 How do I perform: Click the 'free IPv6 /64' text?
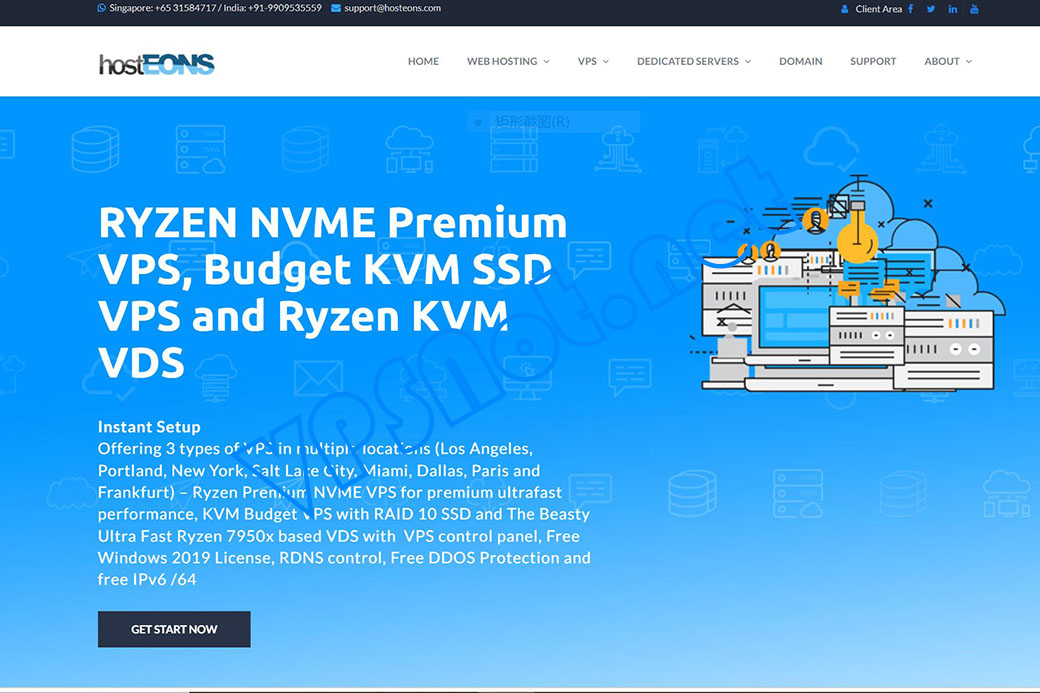point(147,579)
